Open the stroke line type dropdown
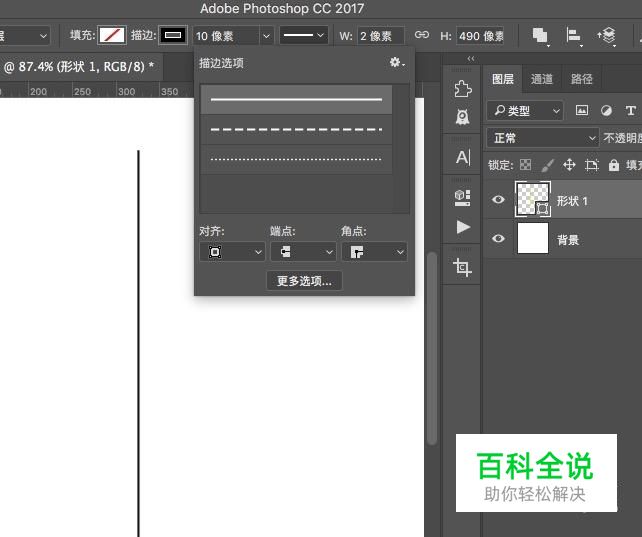Viewport: 642px width, 537px height. point(304,36)
